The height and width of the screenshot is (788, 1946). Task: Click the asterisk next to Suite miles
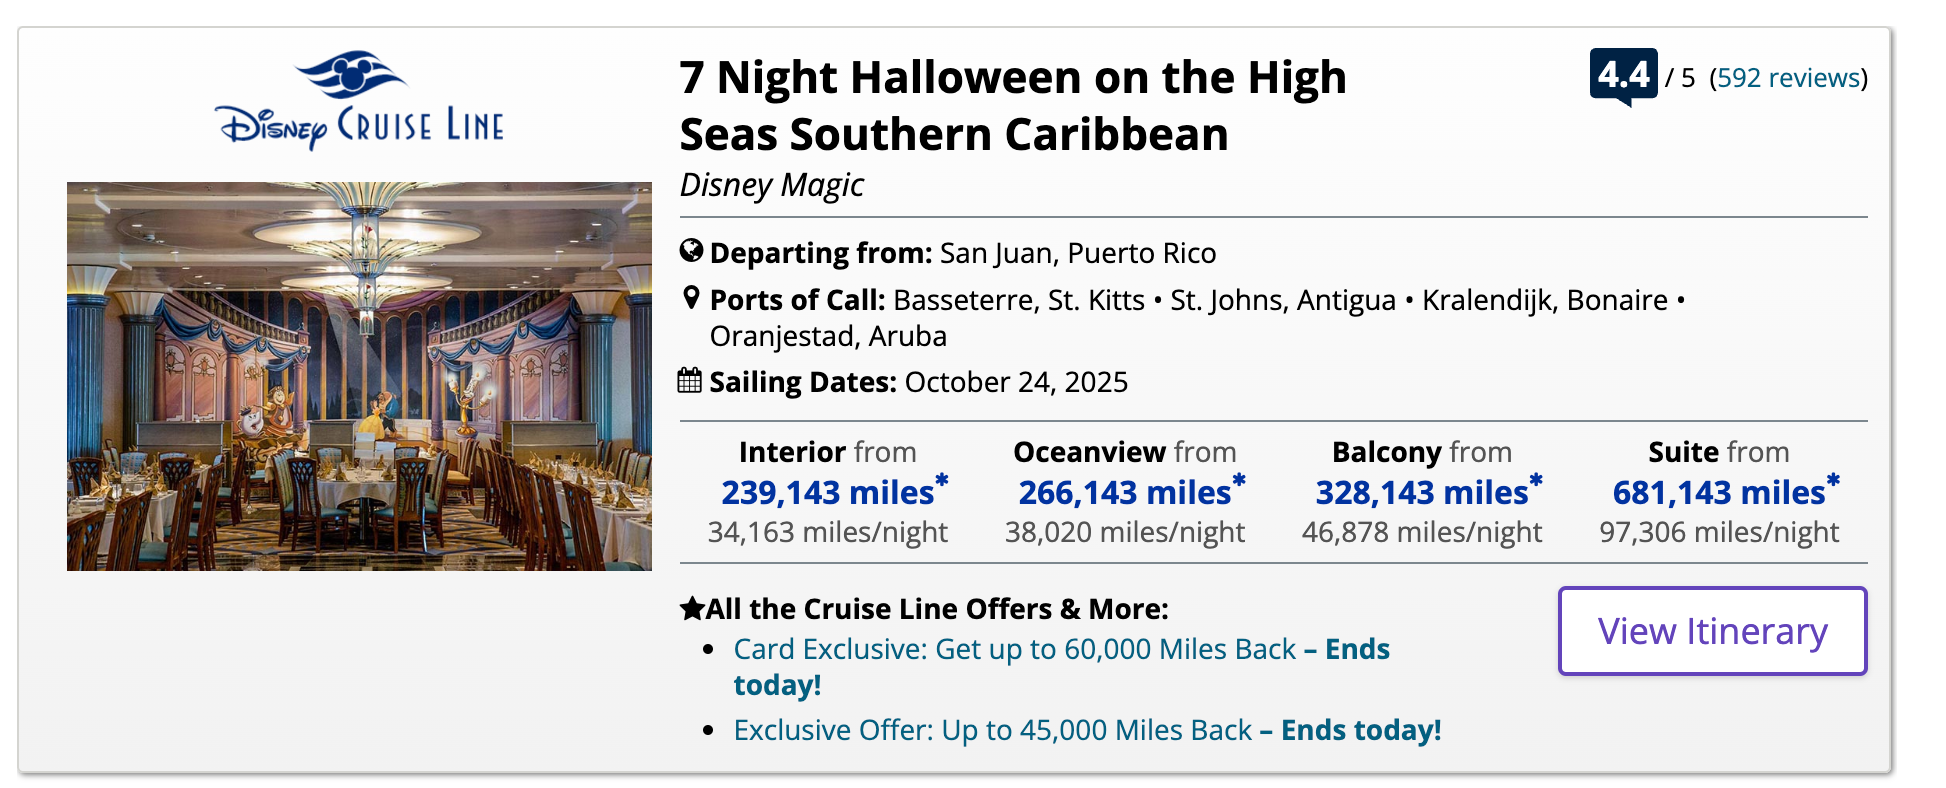(1833, 481)
